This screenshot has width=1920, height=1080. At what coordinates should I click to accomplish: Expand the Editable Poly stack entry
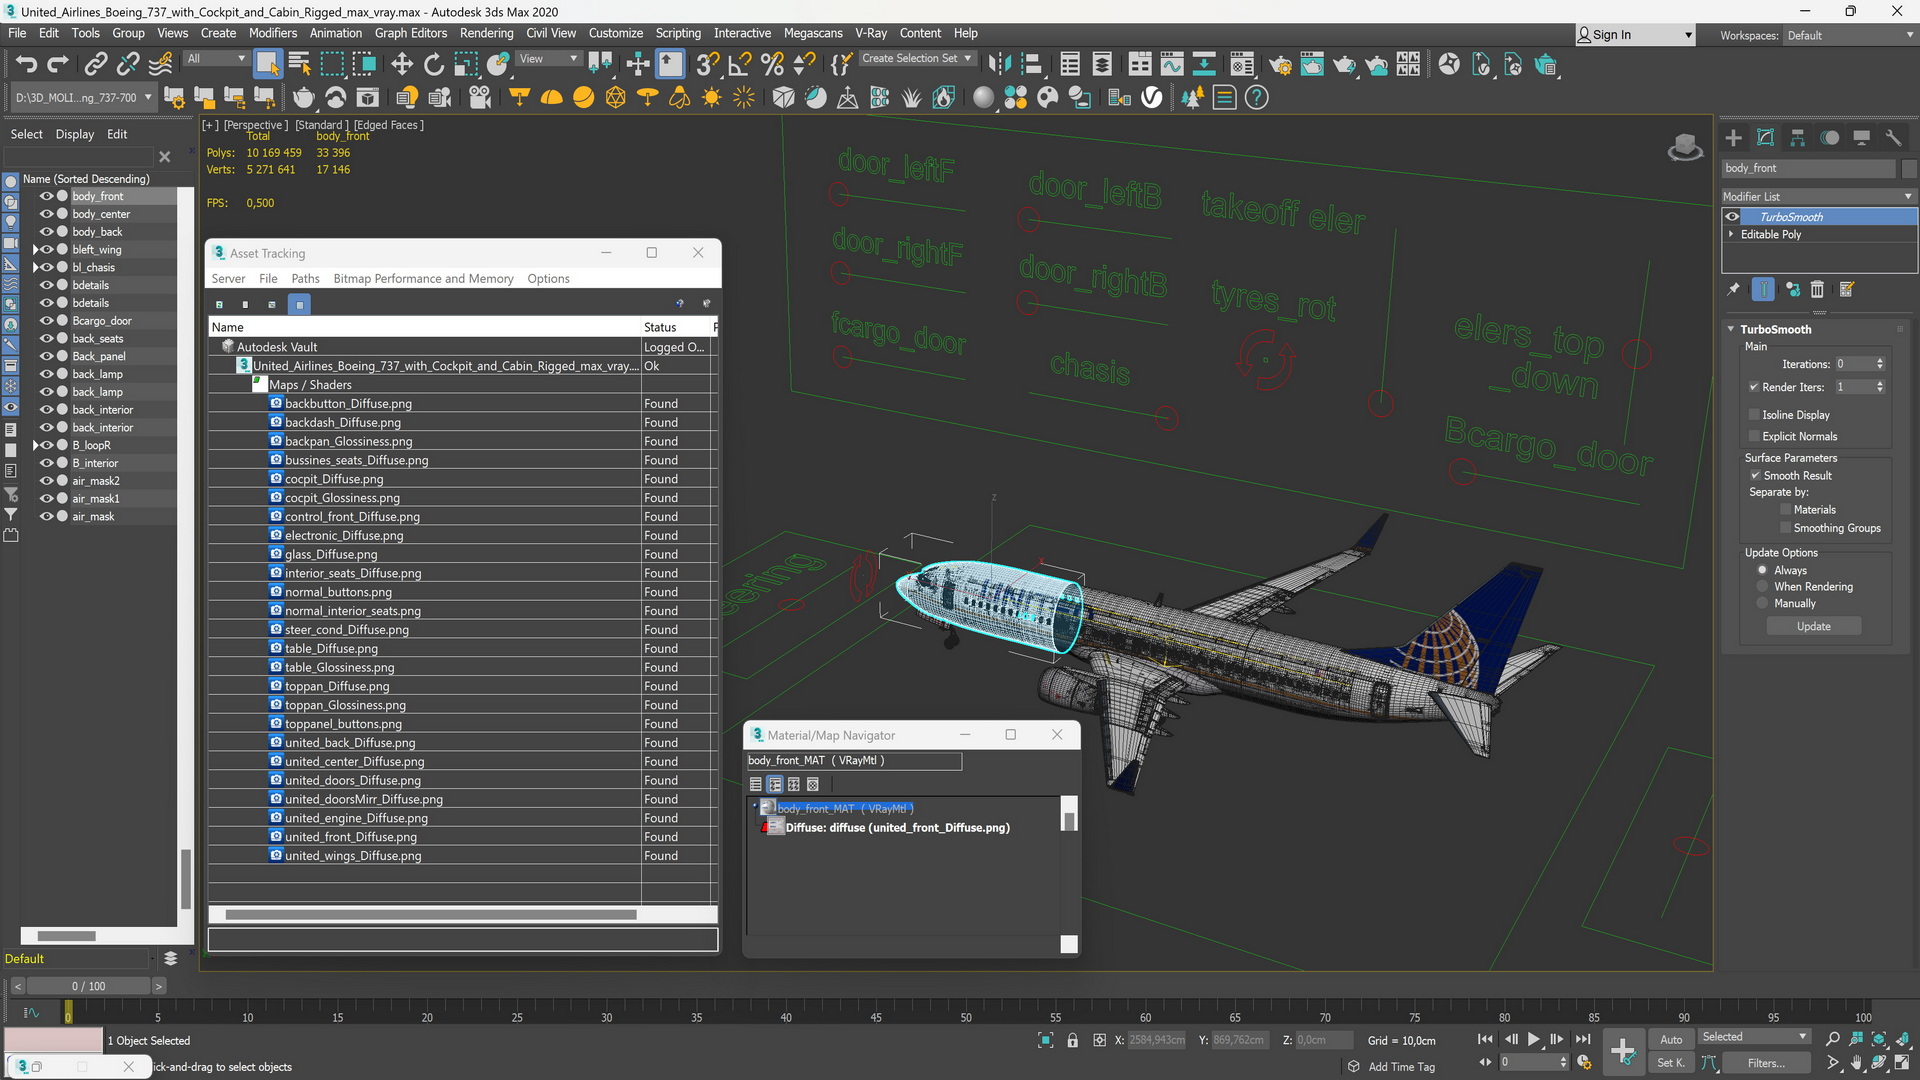[1731, 235]
